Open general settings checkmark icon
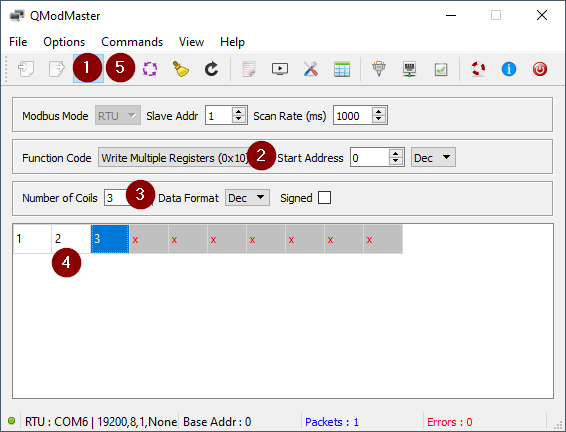The height and width of the screenshot is (432, 566). tap(441, 69)
